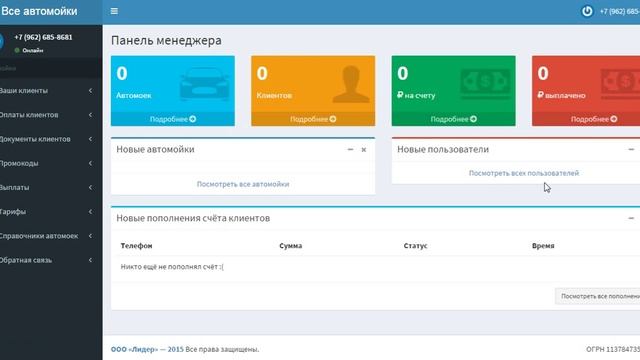Expand the Документы клиентов menu chevron
Image resolution: width=640 pixels, height=360 pixels.
91,139
